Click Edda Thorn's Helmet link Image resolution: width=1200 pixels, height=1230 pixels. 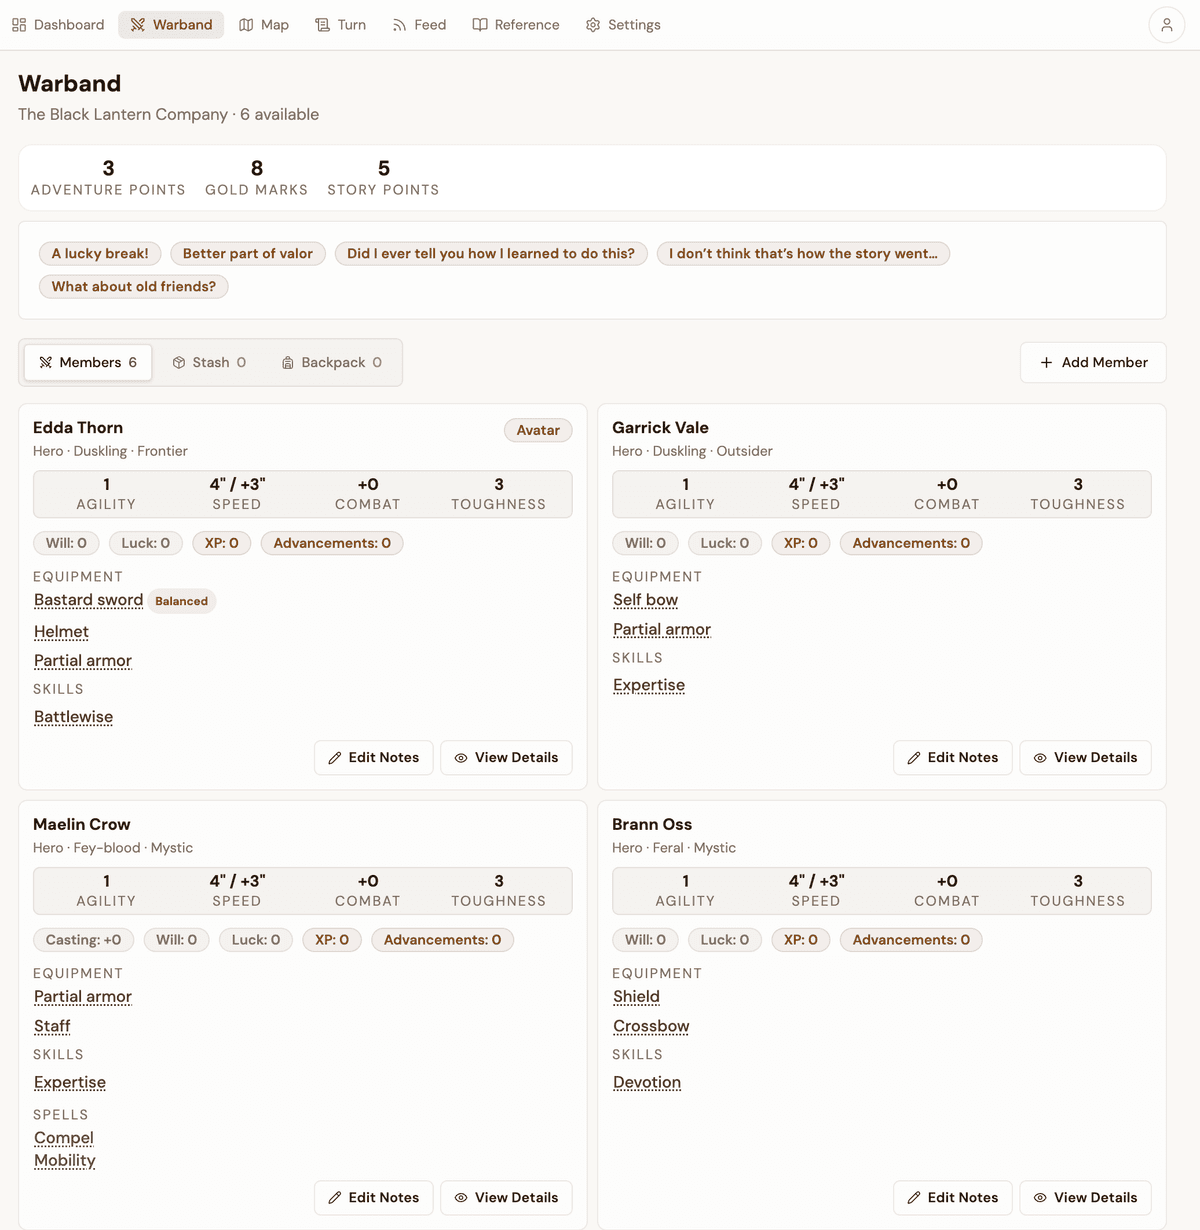point(61,632)
